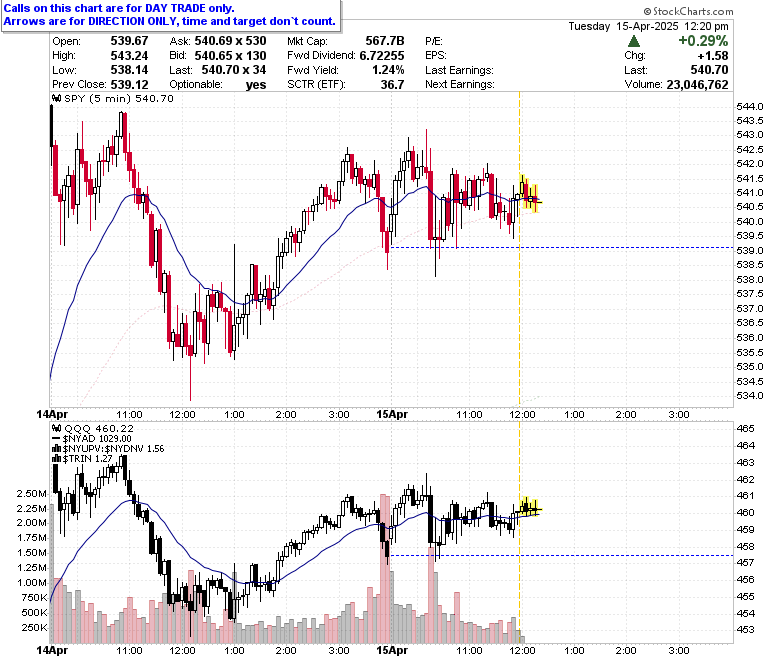Click the "14Apr" date label under QQQ panel
The width and height of the screenshot is (780, 659).
[x=52, y=650]
